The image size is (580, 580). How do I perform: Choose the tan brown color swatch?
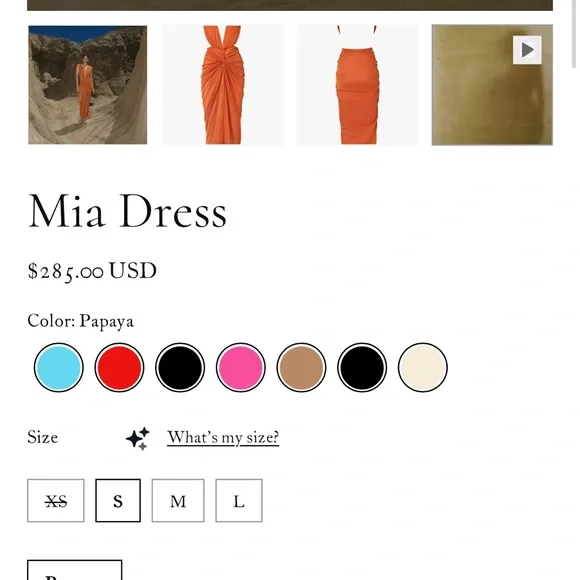click(x=301, y=367)
